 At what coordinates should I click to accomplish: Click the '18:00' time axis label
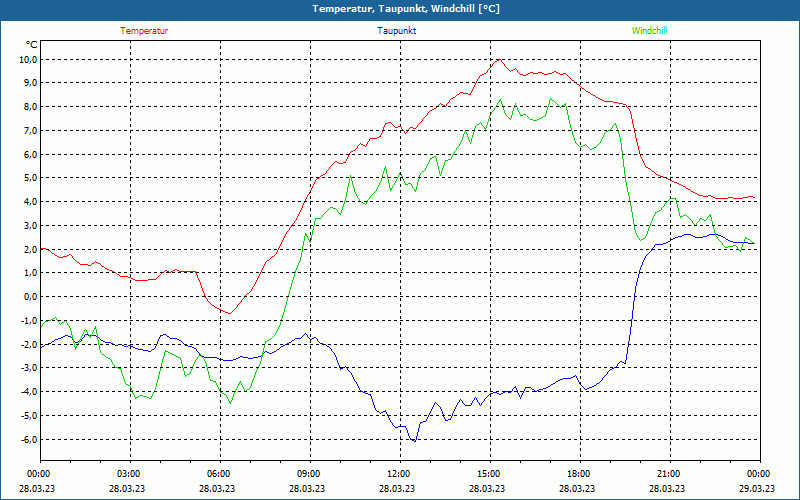pos(578,474)
